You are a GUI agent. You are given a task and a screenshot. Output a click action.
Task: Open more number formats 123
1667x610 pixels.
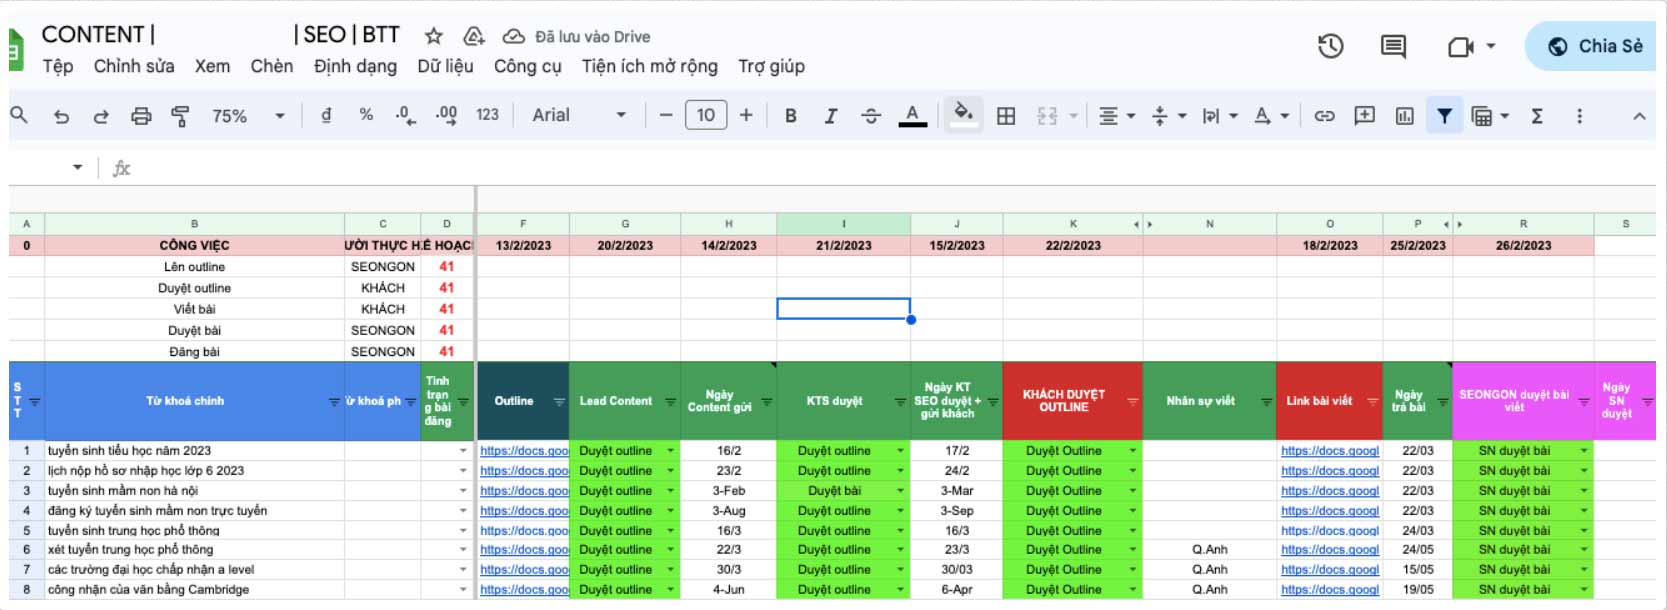[487, 115]
